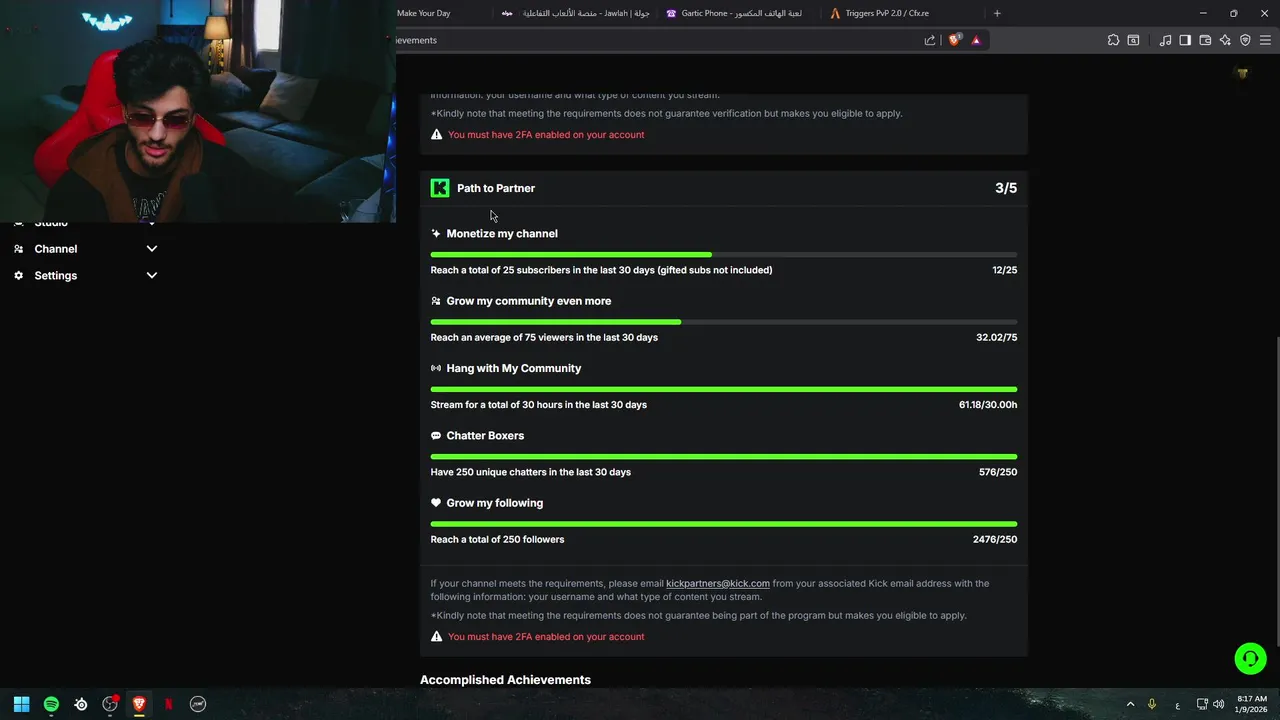
Task: Open a new browser tab
Action: coord(997,13)
